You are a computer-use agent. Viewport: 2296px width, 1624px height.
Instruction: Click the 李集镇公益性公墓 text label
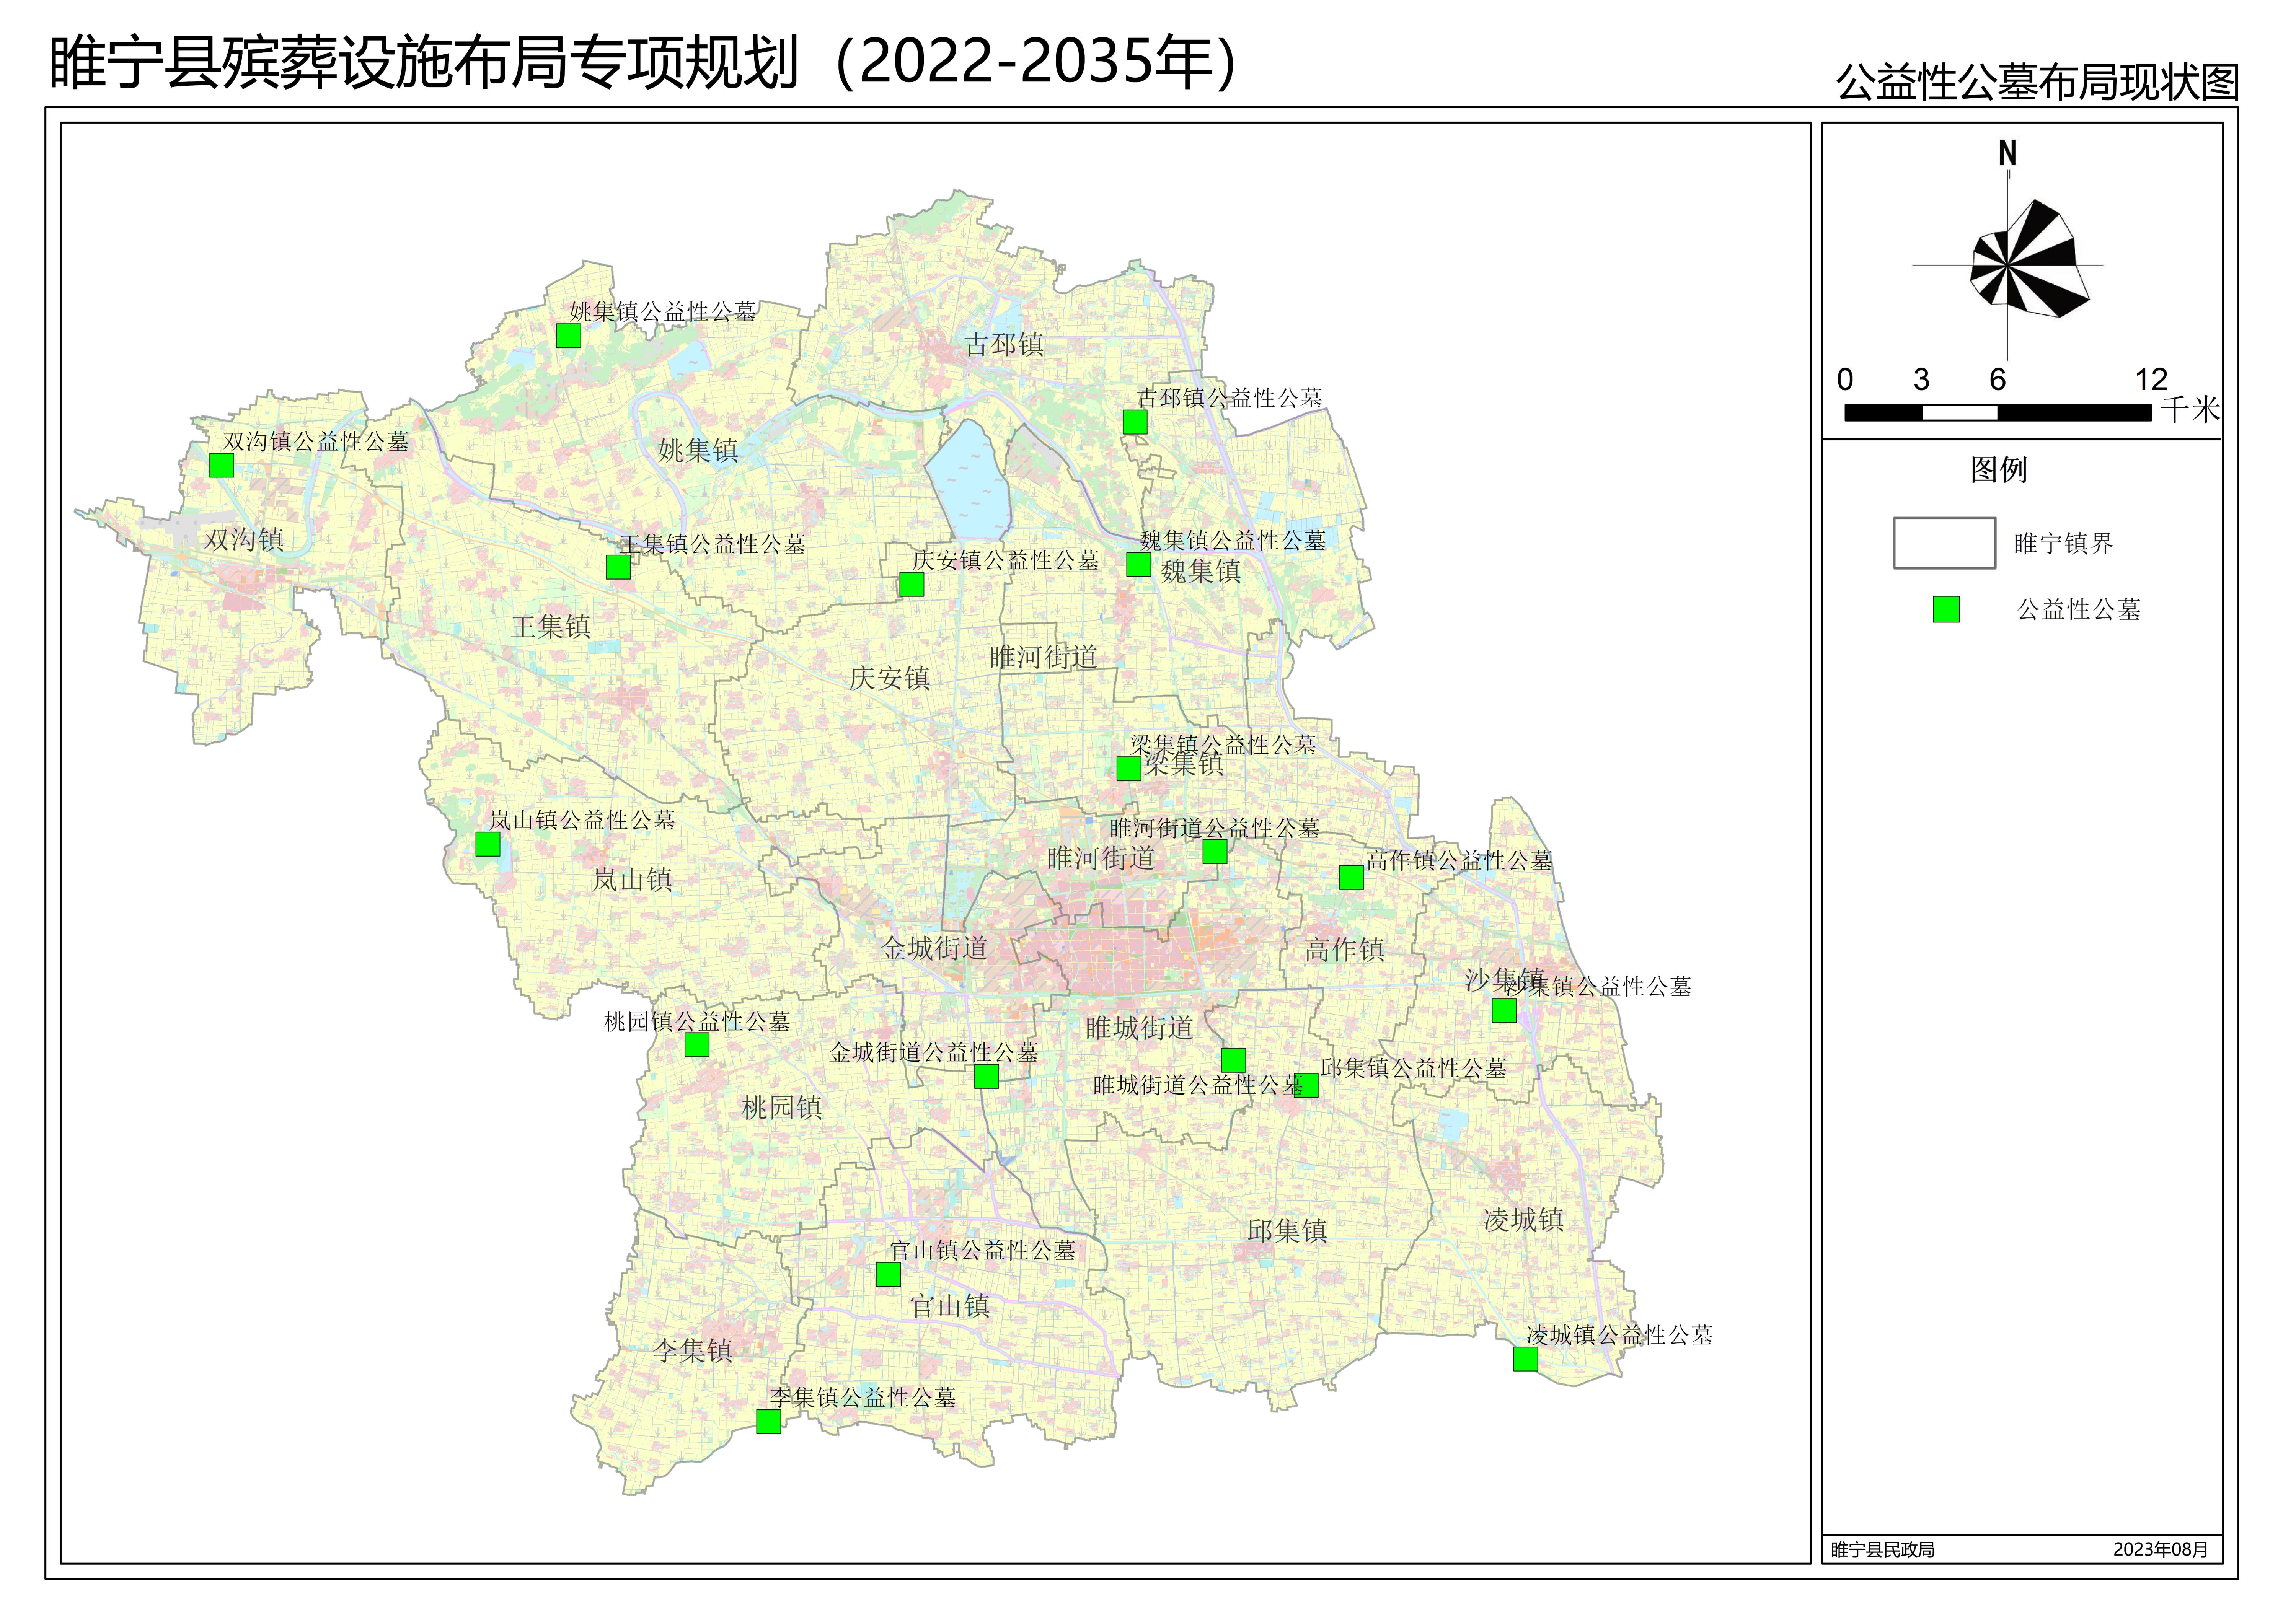click(863, 1398)
